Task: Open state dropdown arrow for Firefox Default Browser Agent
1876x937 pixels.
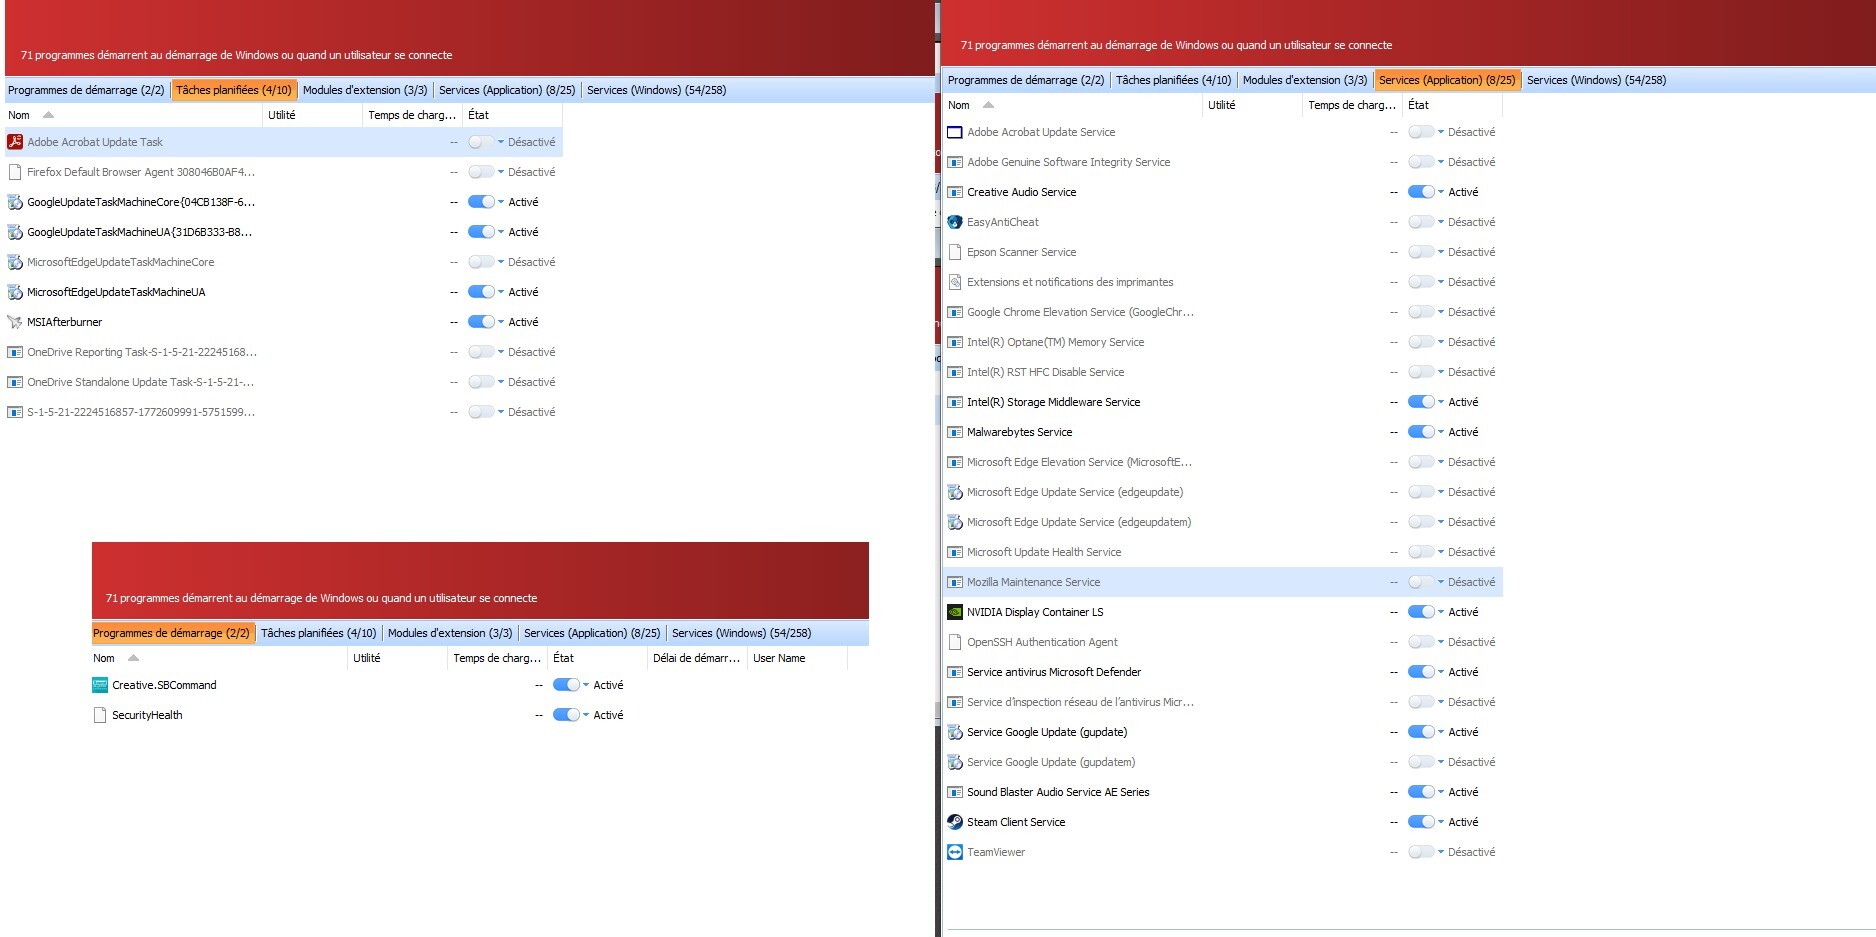Action: click(x=501, y=172)
